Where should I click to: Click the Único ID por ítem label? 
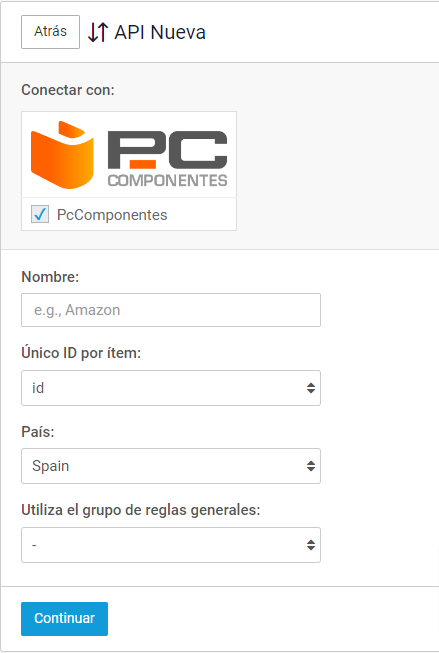pos(81,353)
